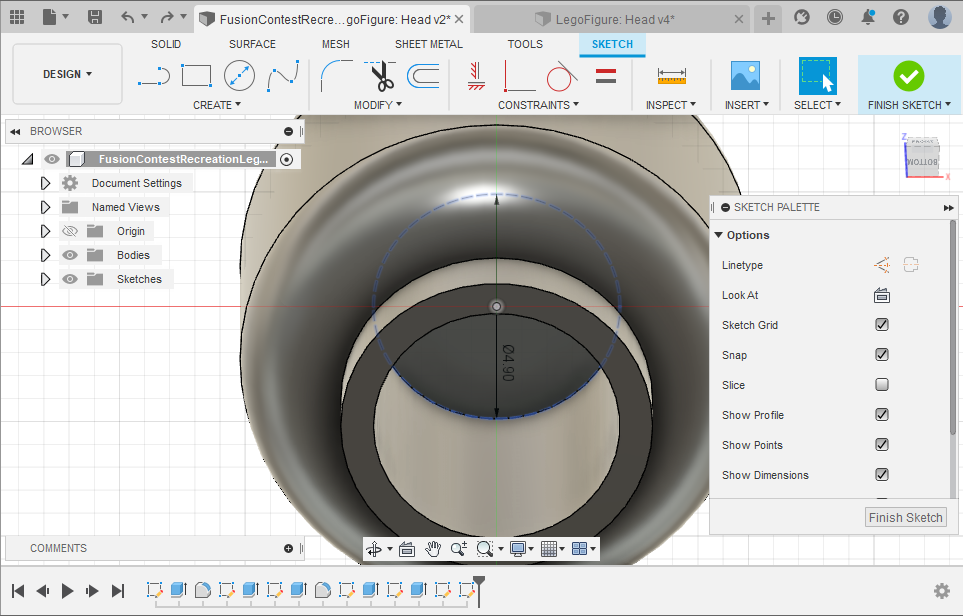Viewport: 963px width, 616px height.
Task: Switch to LegoFigure: Head v4 document tab
Action: [612, 20]
